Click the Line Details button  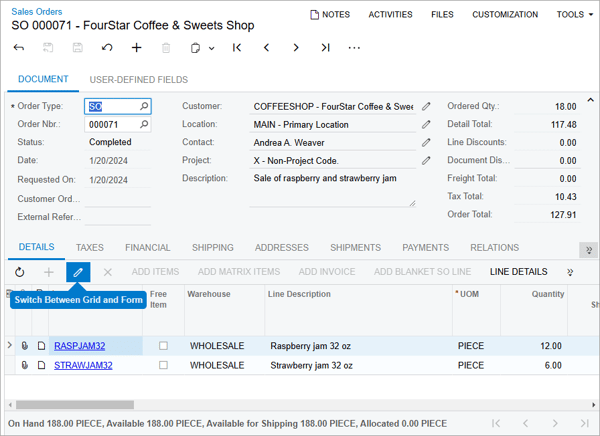[x=518, y=272]
